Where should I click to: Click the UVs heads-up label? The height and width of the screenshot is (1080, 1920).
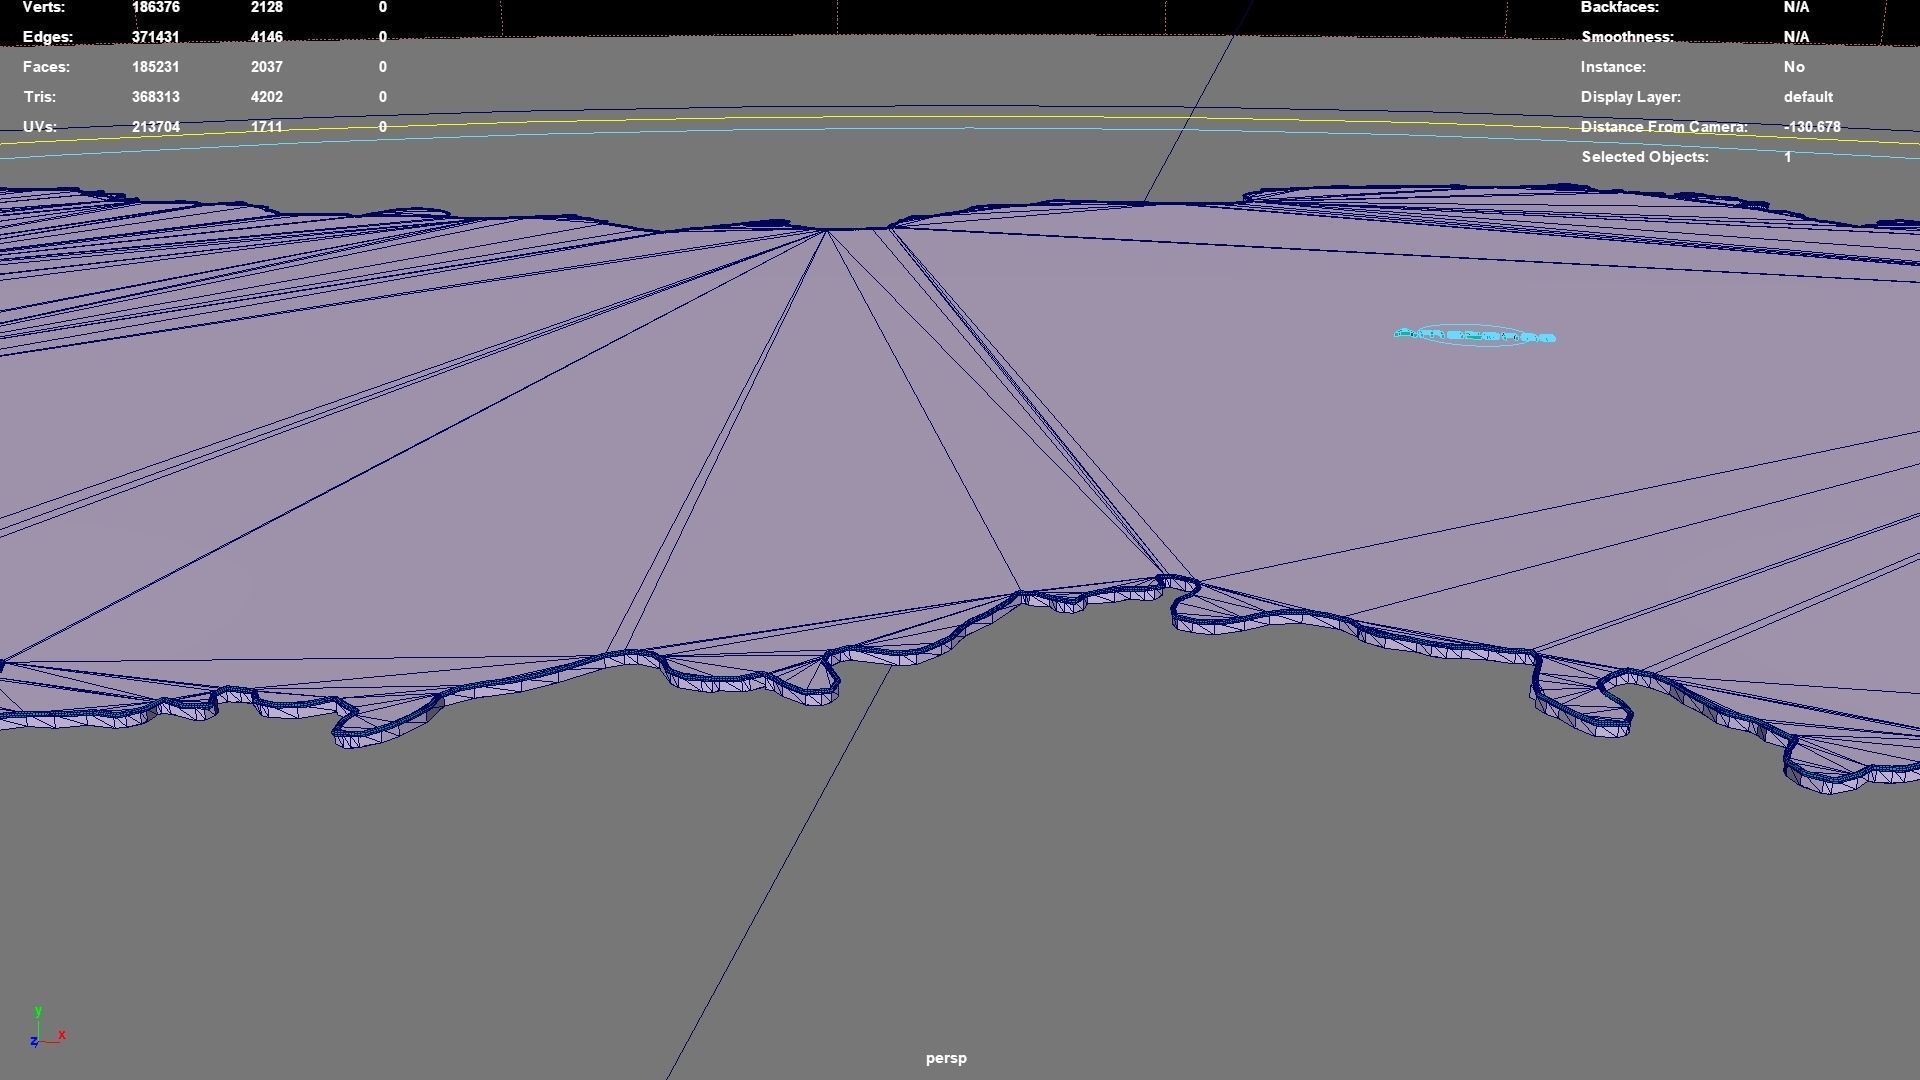tap(39, 127)
